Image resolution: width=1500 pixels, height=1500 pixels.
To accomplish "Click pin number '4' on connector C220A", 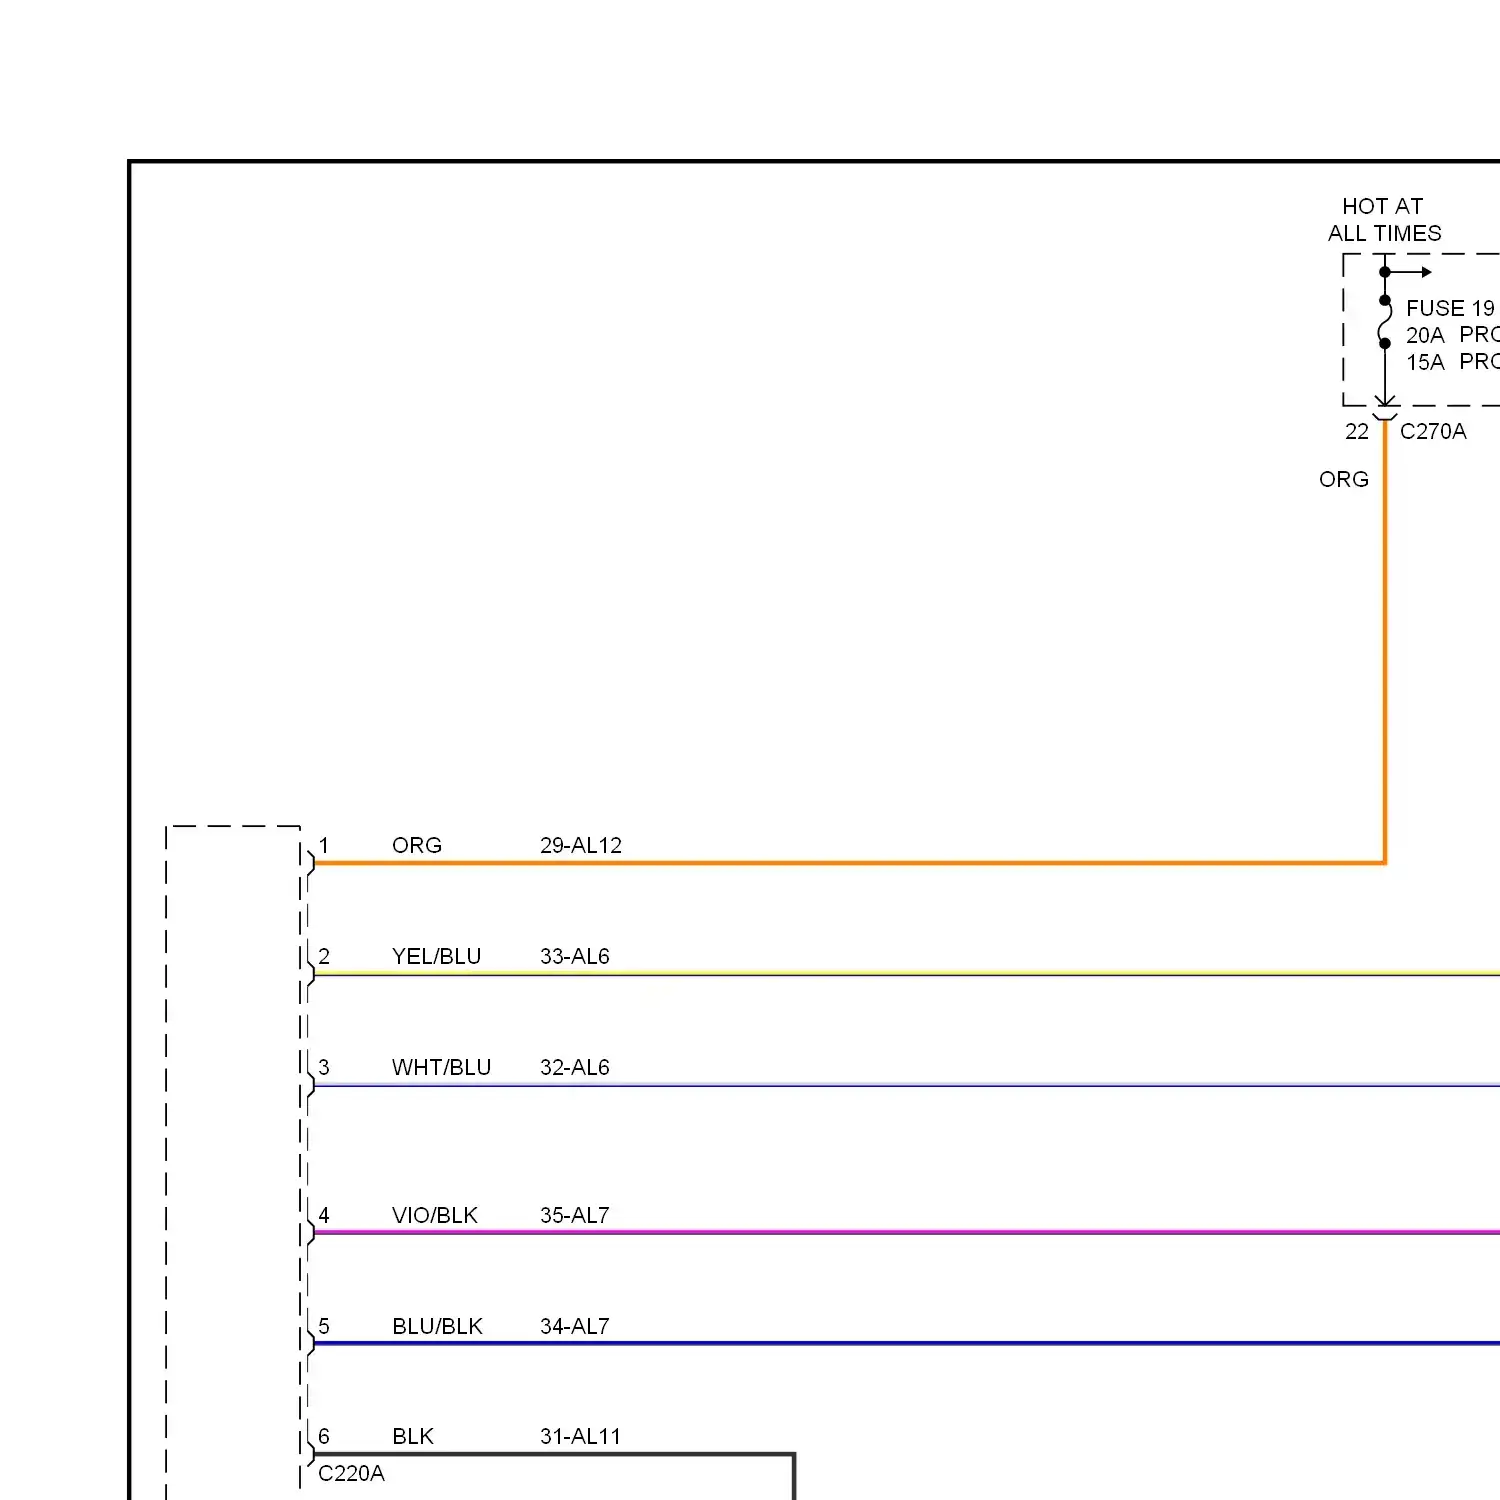I will [324, 1215].
